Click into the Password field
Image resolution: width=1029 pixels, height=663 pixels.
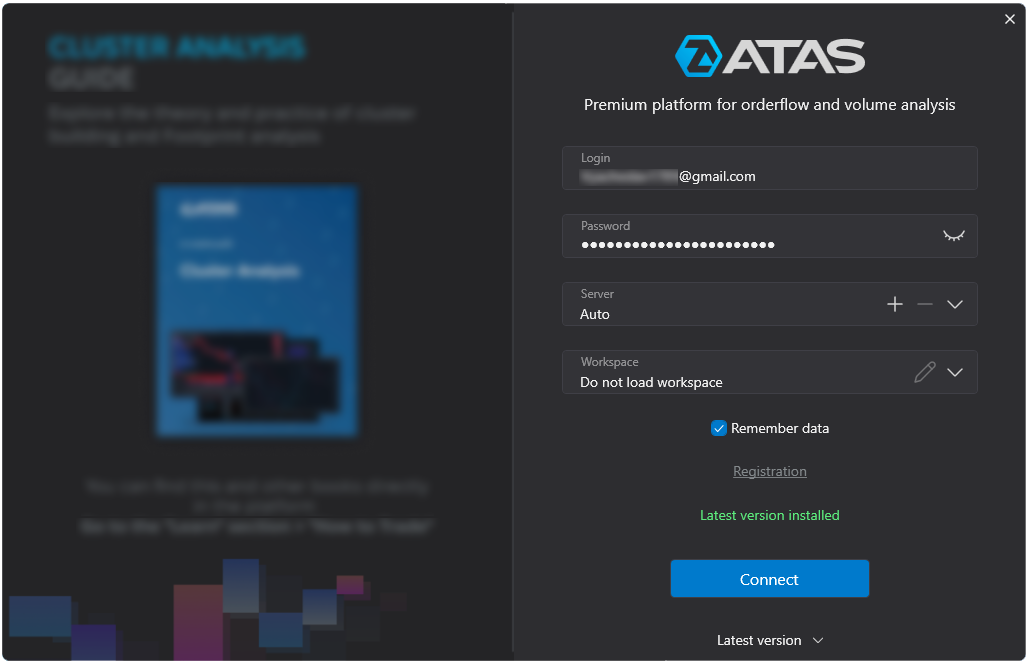(x=770, y=236)
